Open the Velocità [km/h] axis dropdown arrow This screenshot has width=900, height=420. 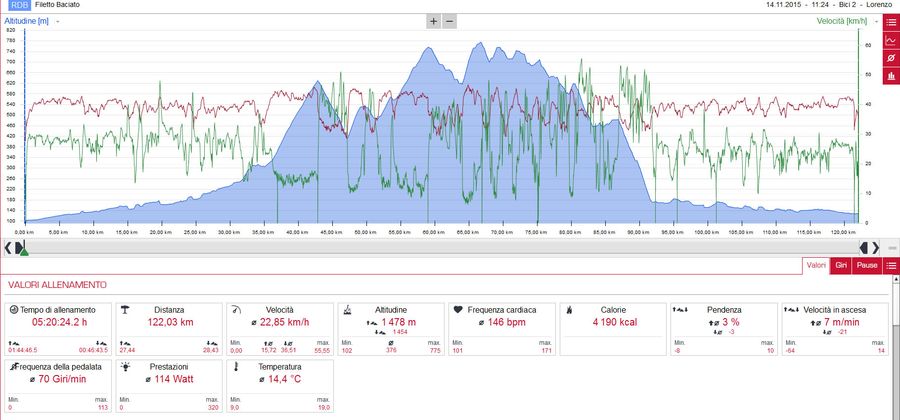(x=876, y=22)
